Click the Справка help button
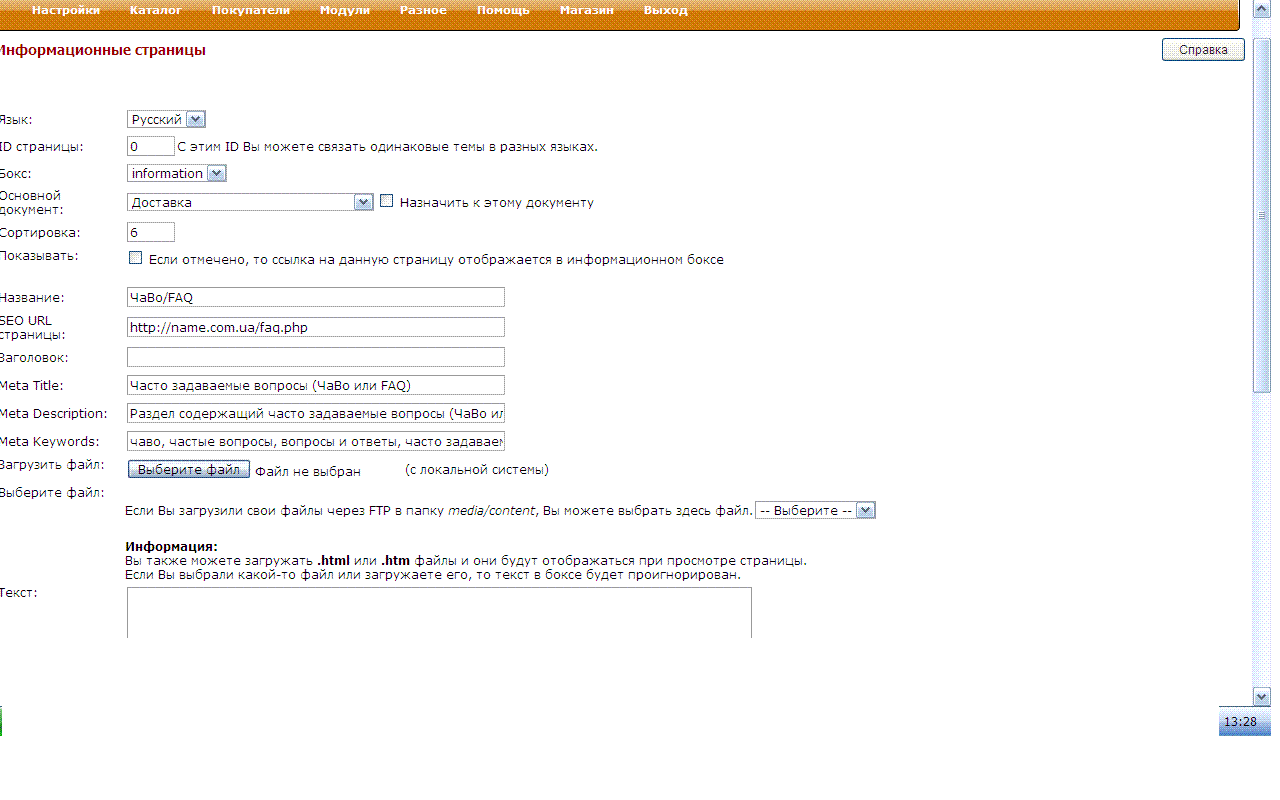Image resolution: width=1280 pixels, height=800 pixels. (1202, 50)
